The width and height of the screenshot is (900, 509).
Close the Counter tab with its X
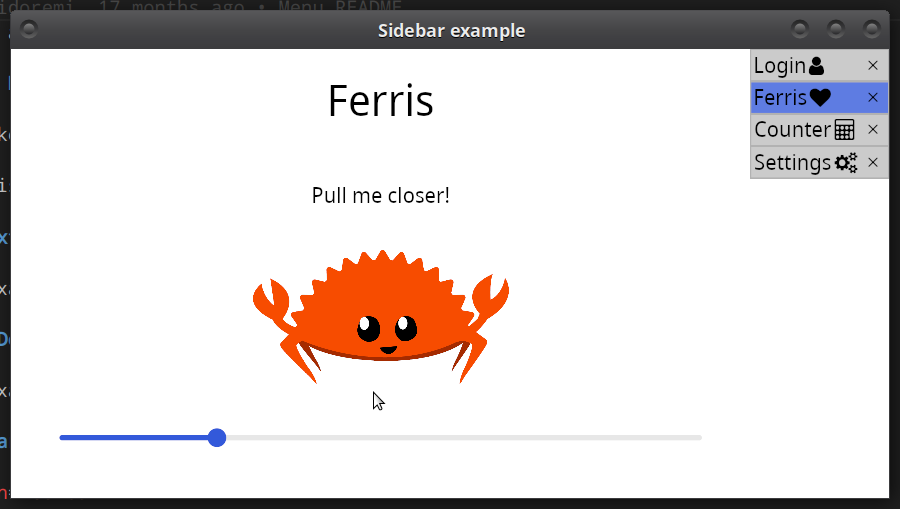(x=873, y=130)
